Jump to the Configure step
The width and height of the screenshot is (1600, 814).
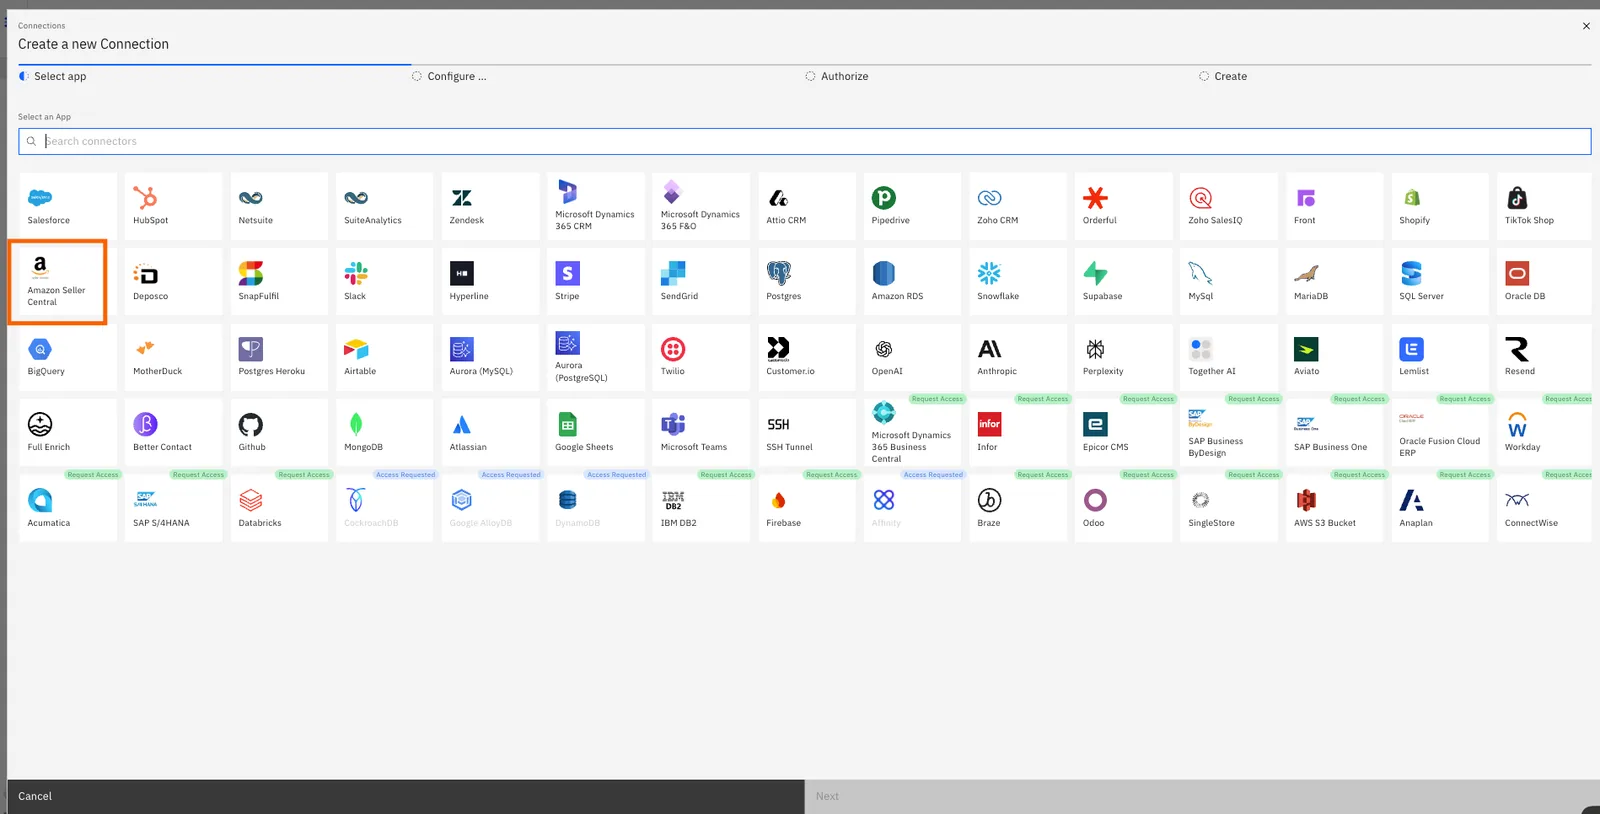(x=449, y=76)
